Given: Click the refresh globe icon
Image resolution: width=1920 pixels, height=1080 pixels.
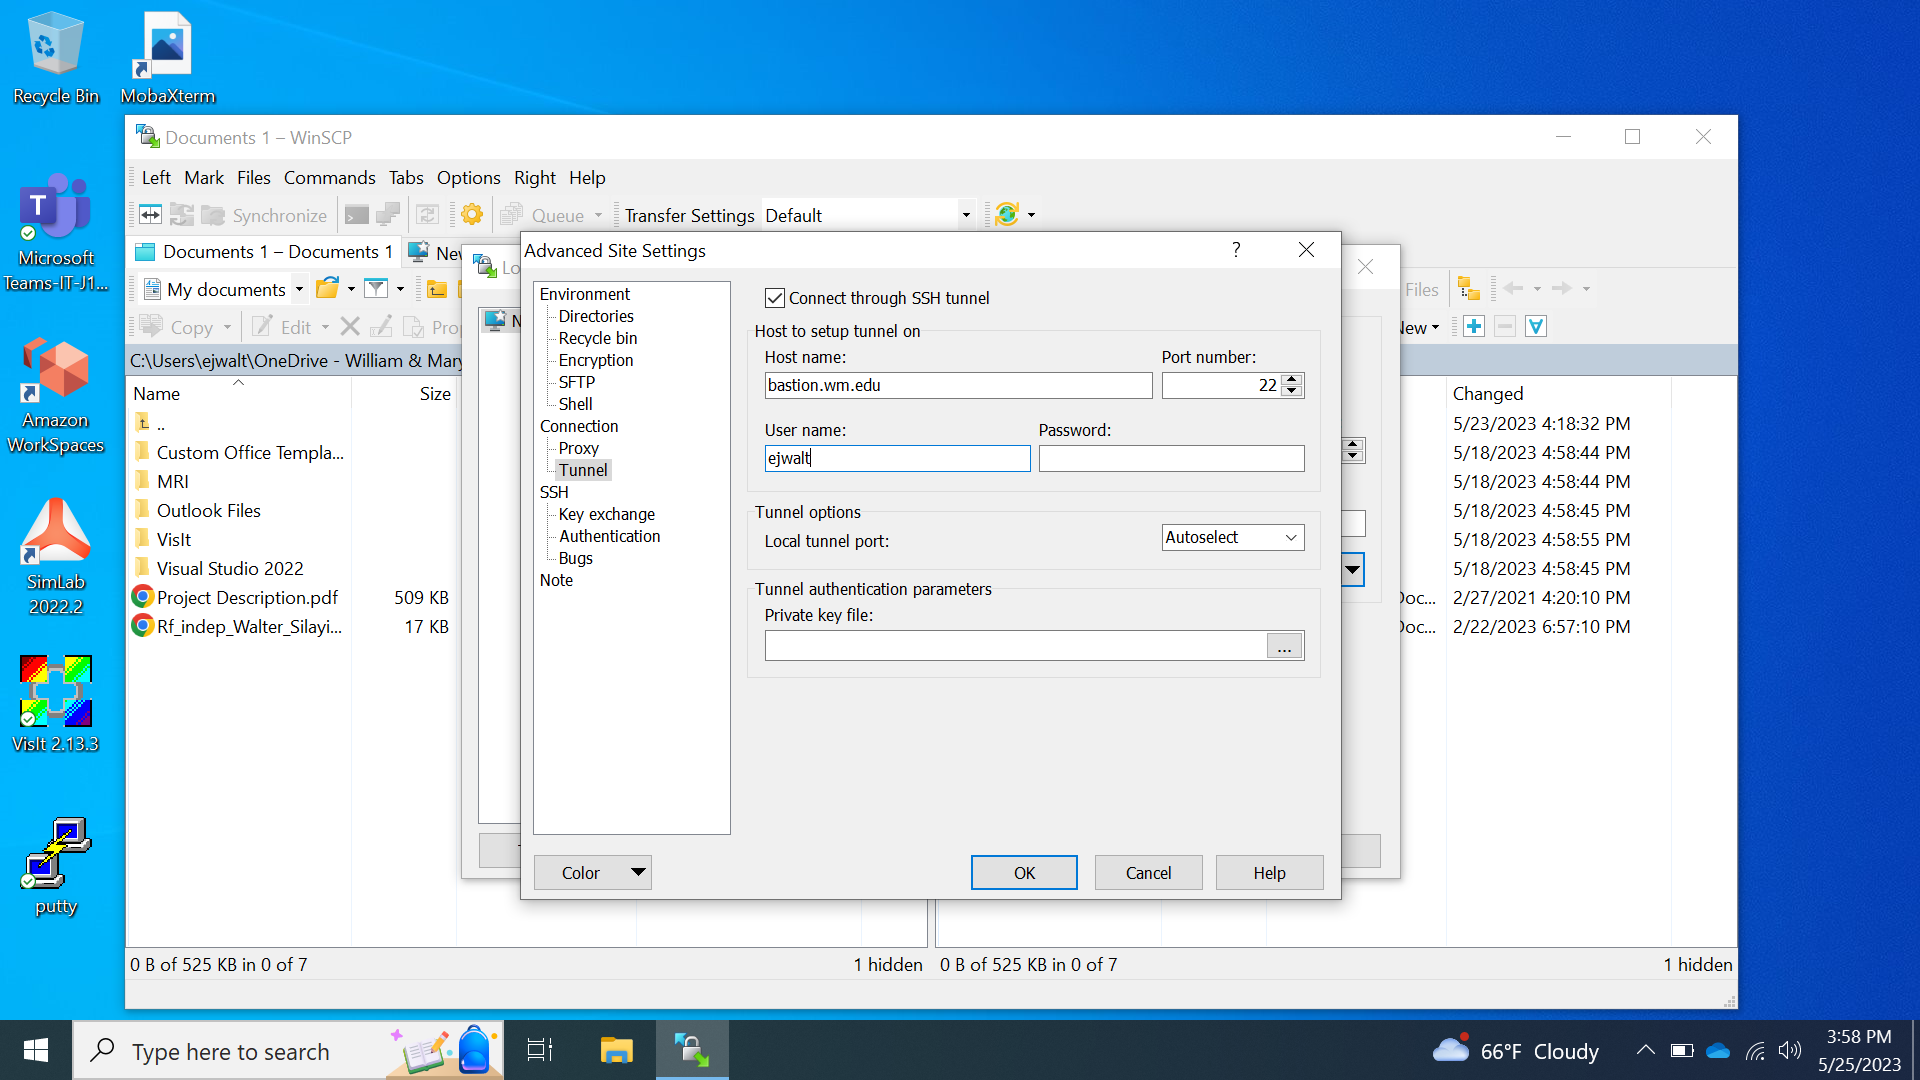Looking at the screenshot, I should coord(1007,215).
